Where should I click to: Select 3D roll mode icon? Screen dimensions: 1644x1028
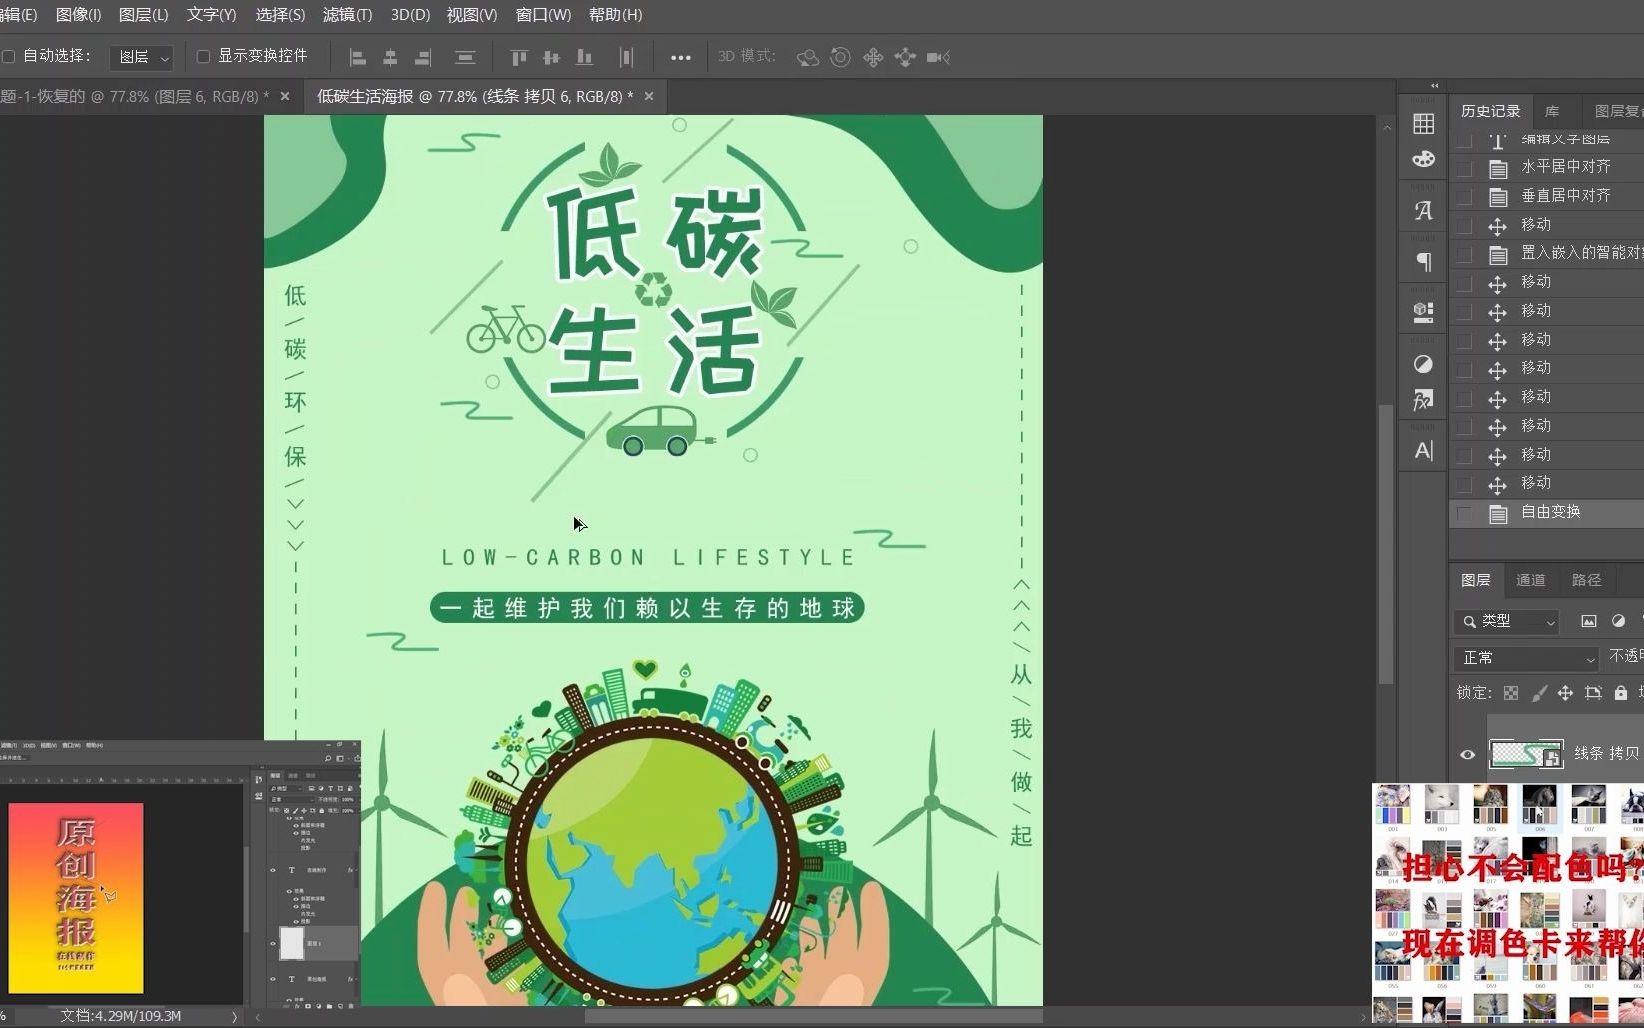(841, 57)
